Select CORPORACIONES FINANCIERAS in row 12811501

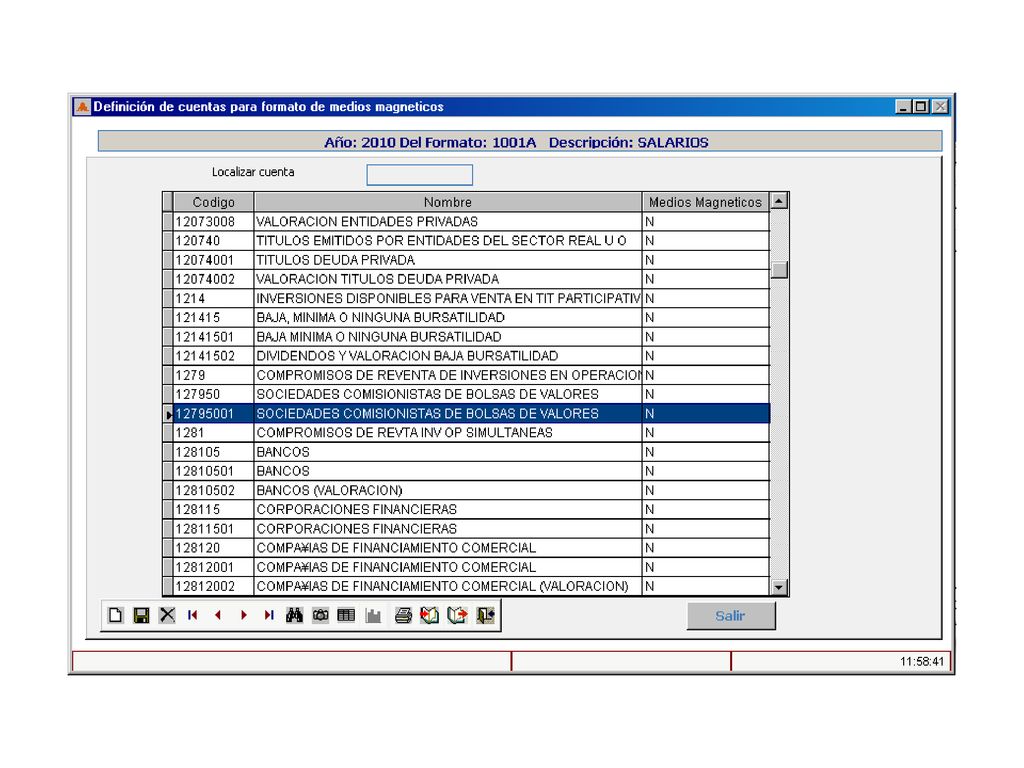[448, 529]
